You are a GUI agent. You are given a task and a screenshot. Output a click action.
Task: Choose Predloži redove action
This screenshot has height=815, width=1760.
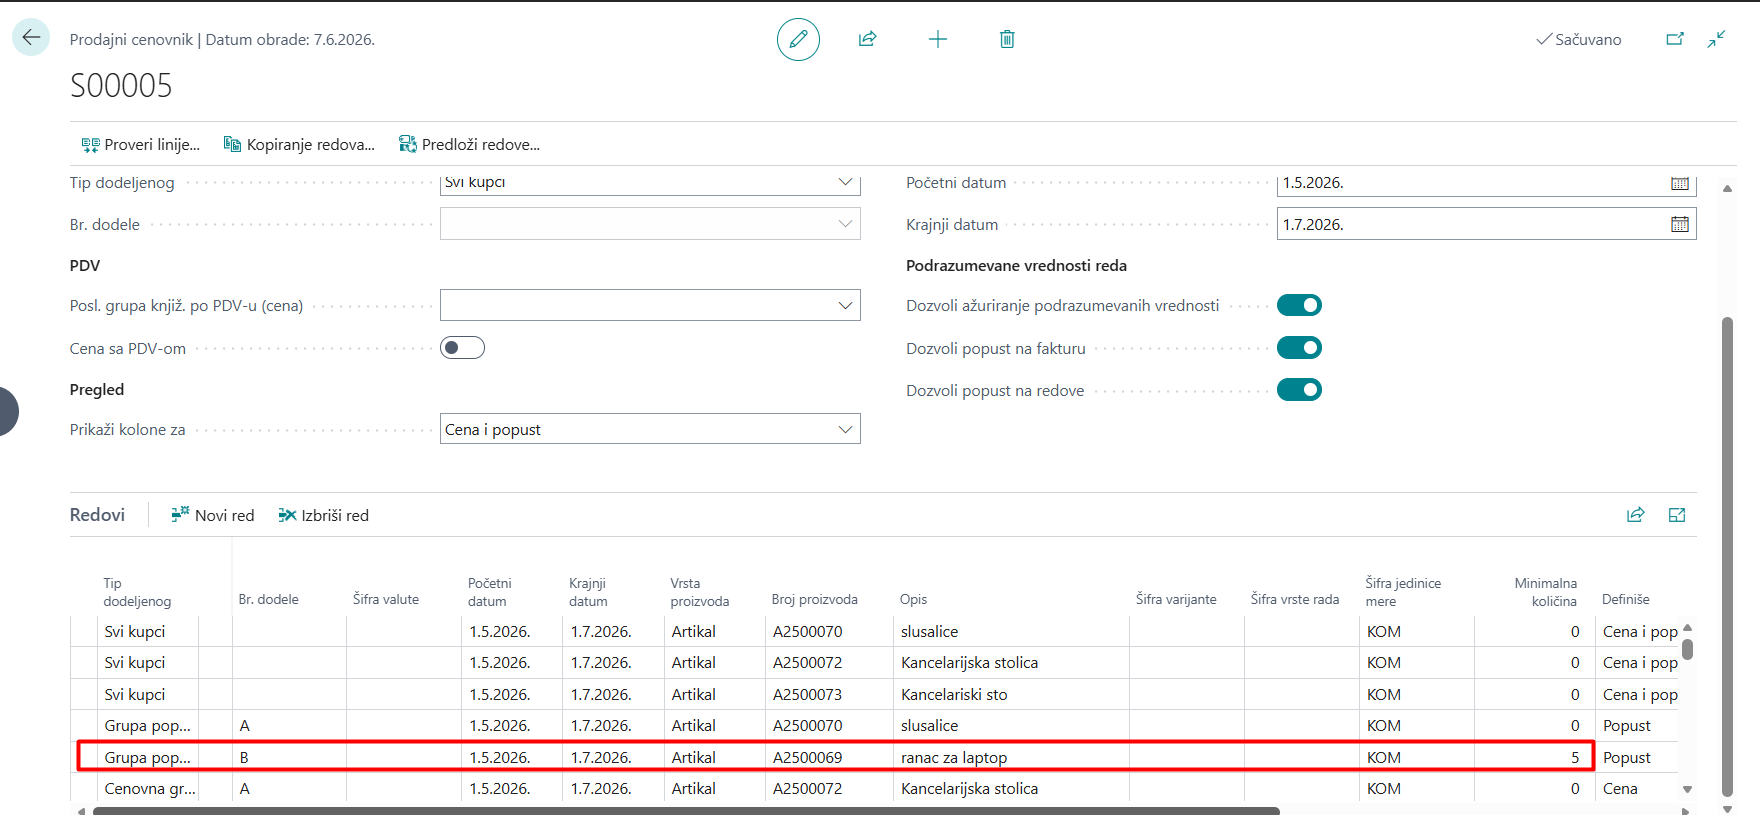pos(469,144)
